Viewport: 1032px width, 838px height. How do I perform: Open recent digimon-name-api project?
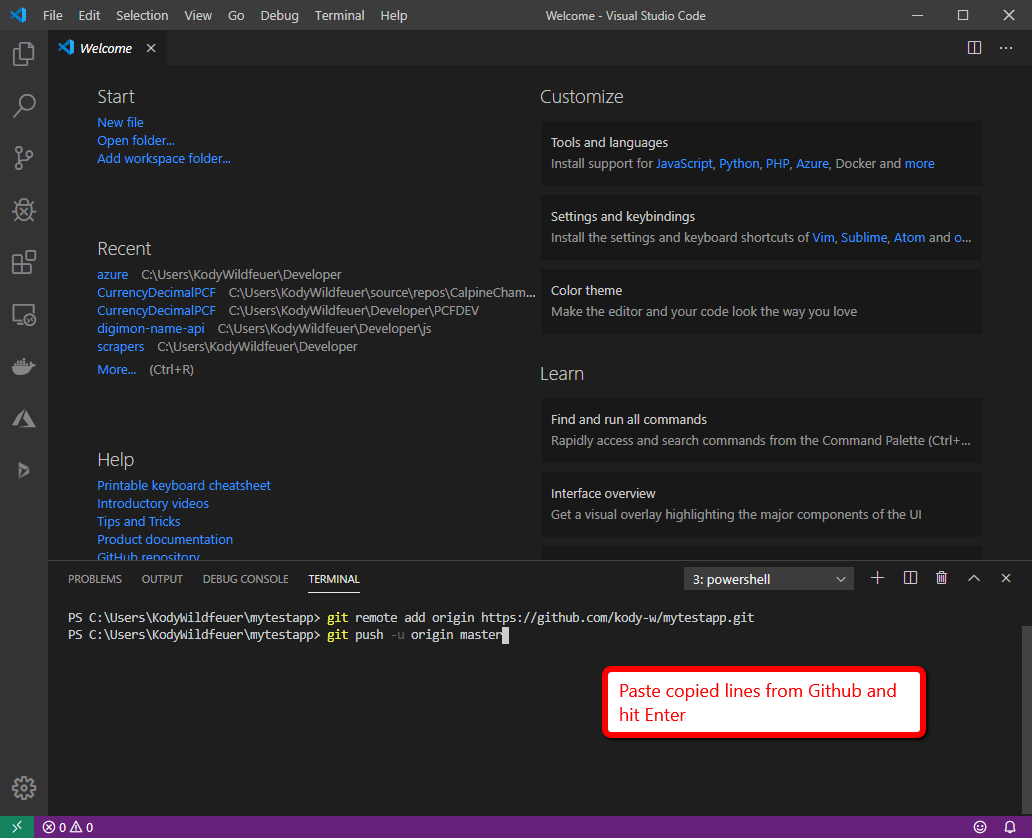click(151, 328)
